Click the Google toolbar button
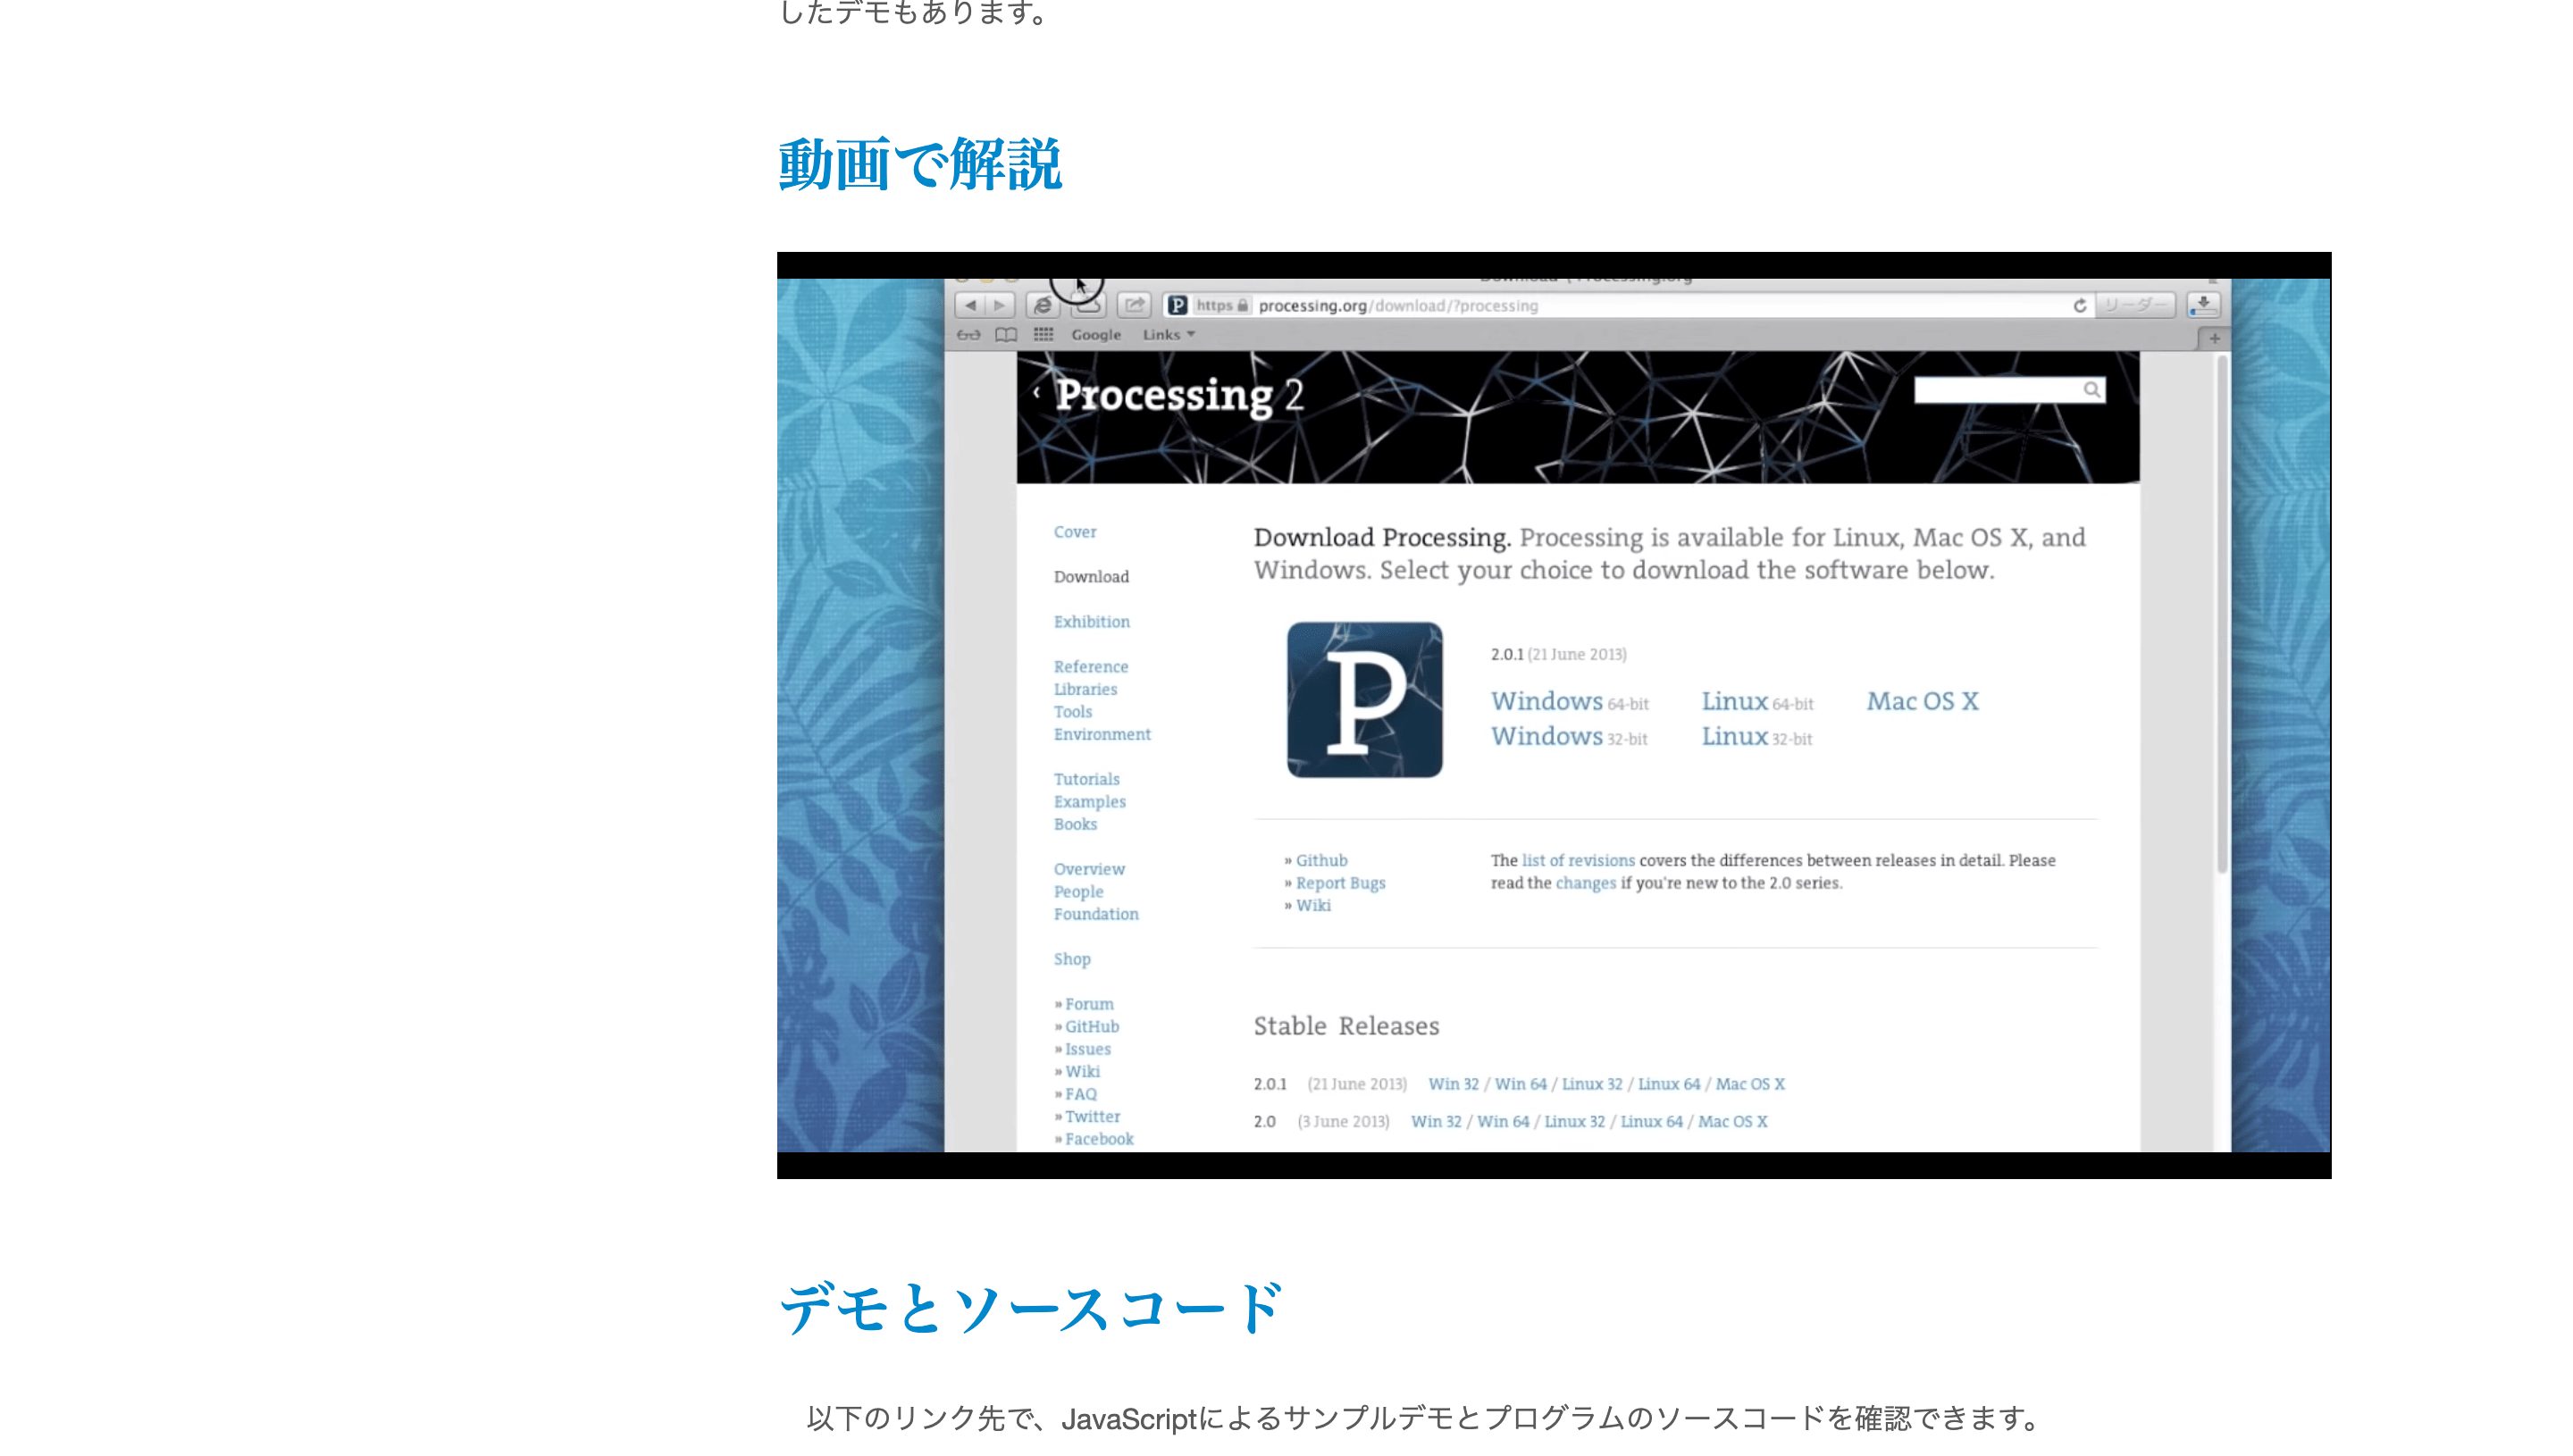 1094,334
